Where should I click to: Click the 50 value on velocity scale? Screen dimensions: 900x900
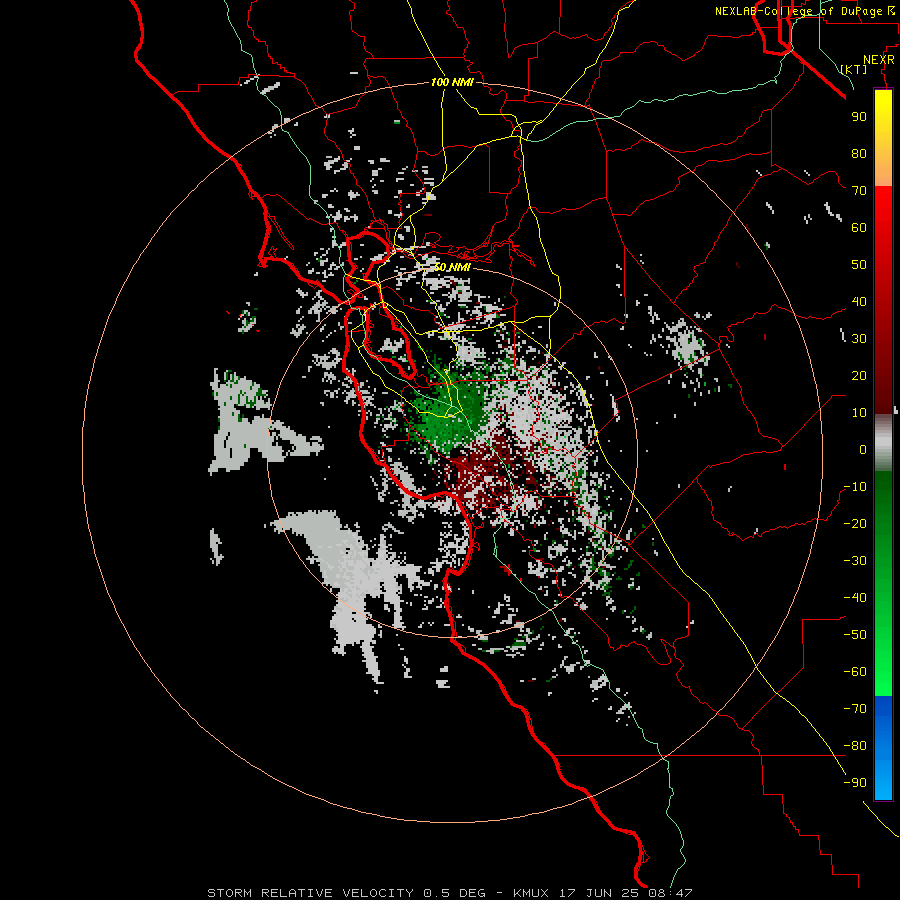[859, 265]
